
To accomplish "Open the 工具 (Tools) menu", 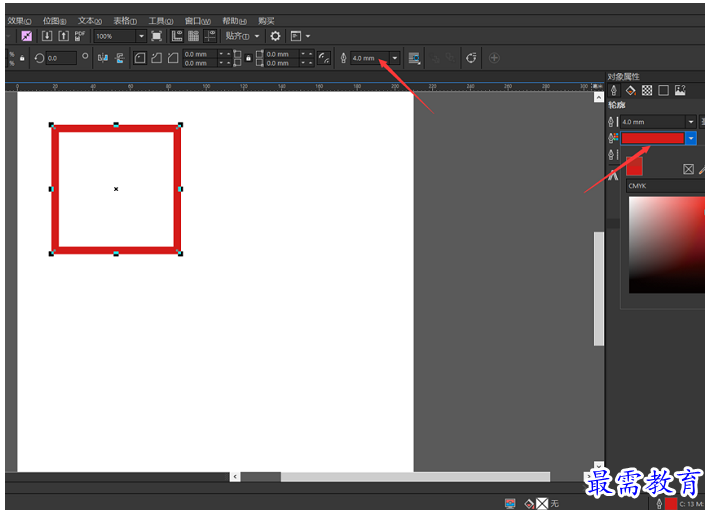I will coord(161,21).
